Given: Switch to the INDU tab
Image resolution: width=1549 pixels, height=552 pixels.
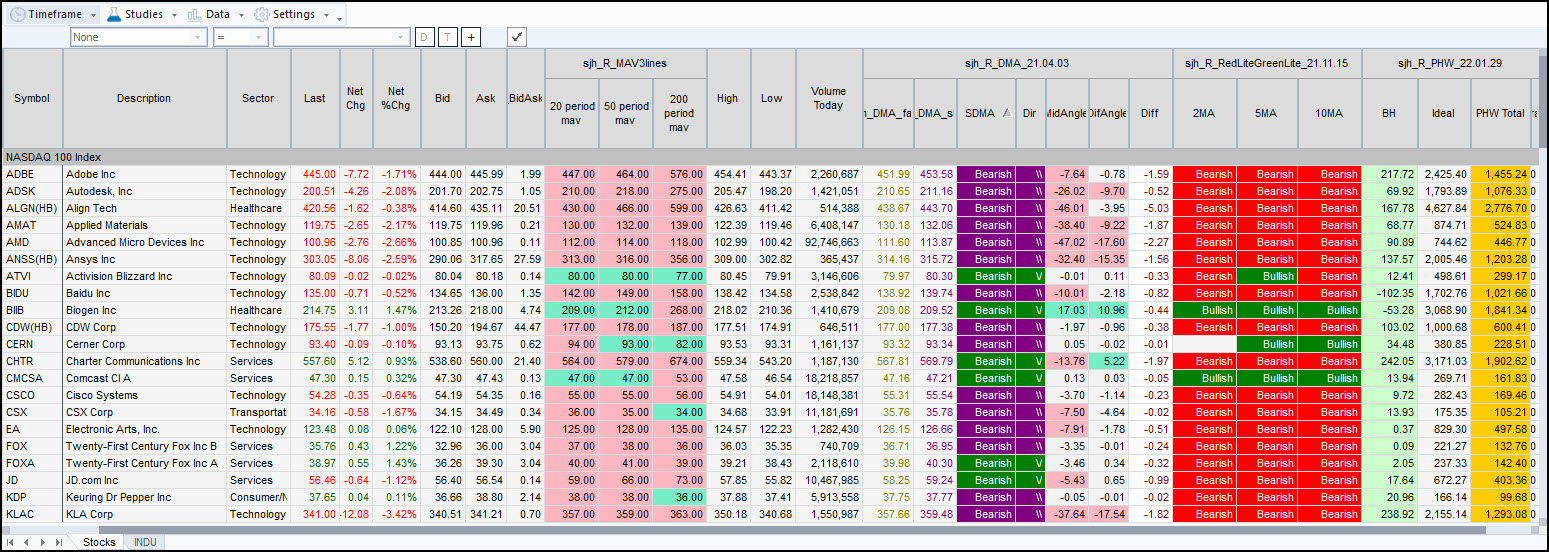Looking at the screenshot, I should coord(145,541).
